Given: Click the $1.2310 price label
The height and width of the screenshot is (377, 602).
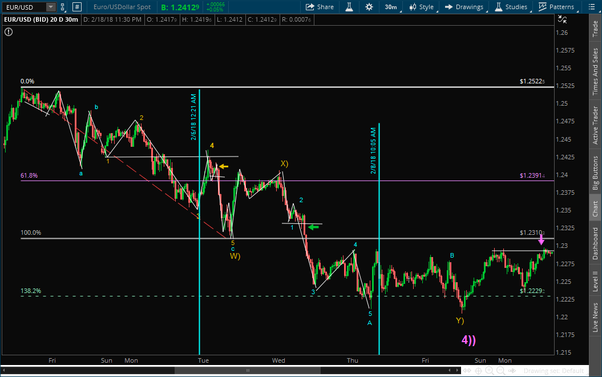Looking at the screenshot, I should point(532,233).
